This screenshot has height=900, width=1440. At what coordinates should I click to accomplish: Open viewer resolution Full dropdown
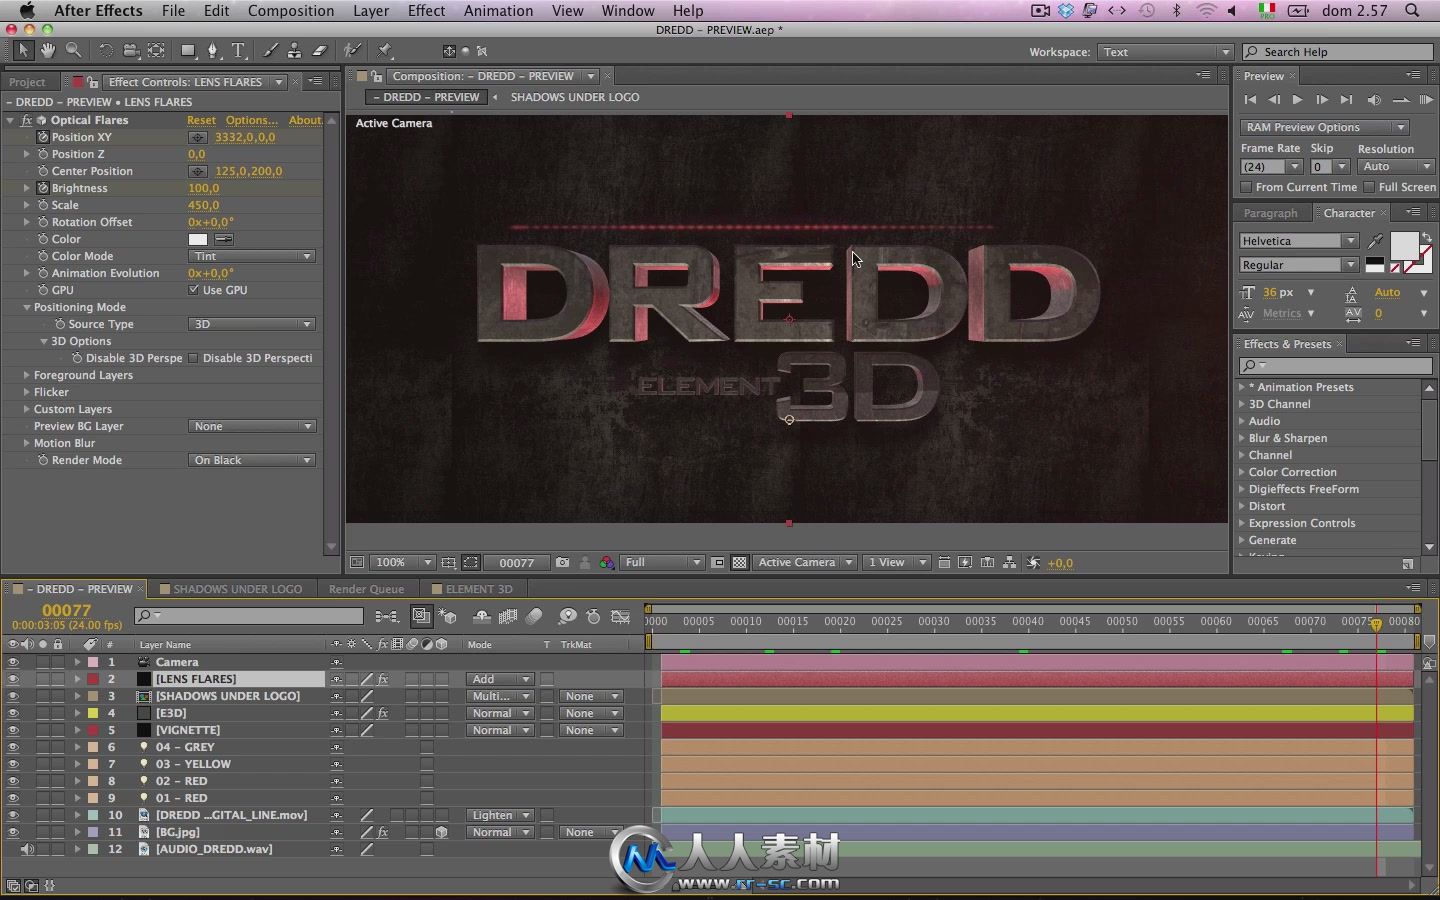pyautogui.click(x=662, y=563)
